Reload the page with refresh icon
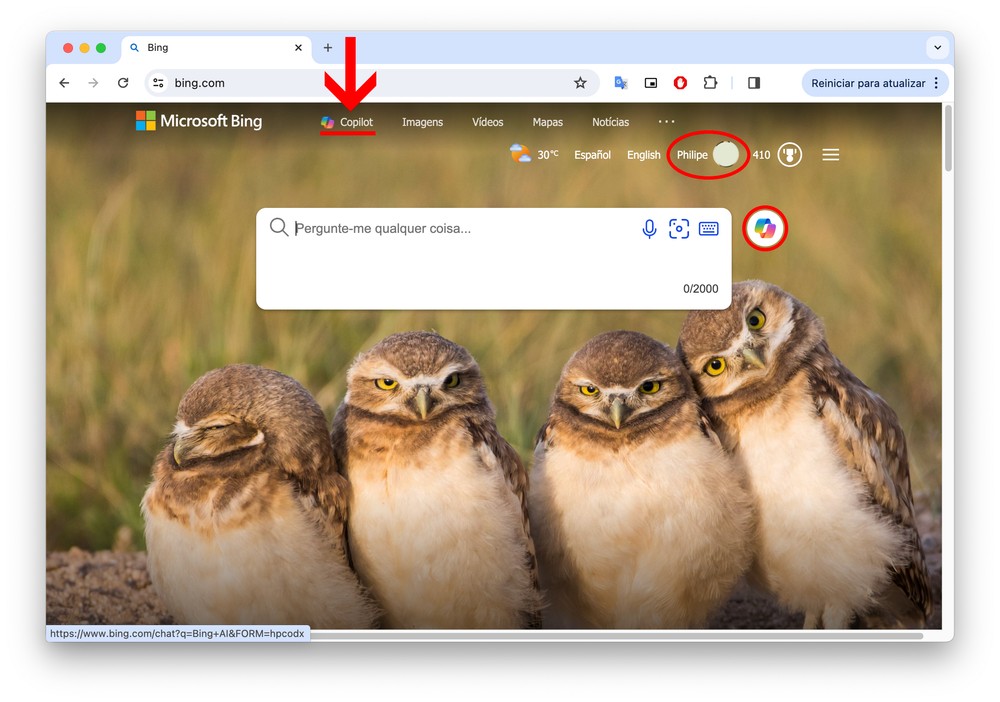Image resolution: width=1000 pixels, height=702 pixels. 123,83
